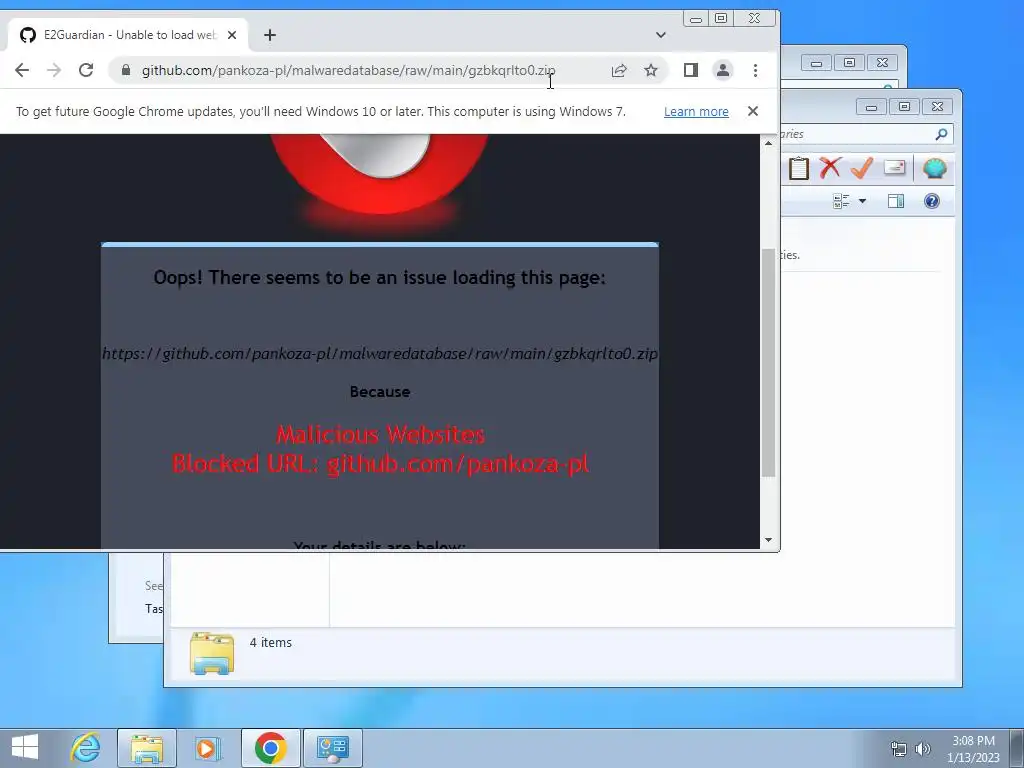1024x768 pixels.
Task: Open Control Panel taskbar button
Action: [332, 748]
